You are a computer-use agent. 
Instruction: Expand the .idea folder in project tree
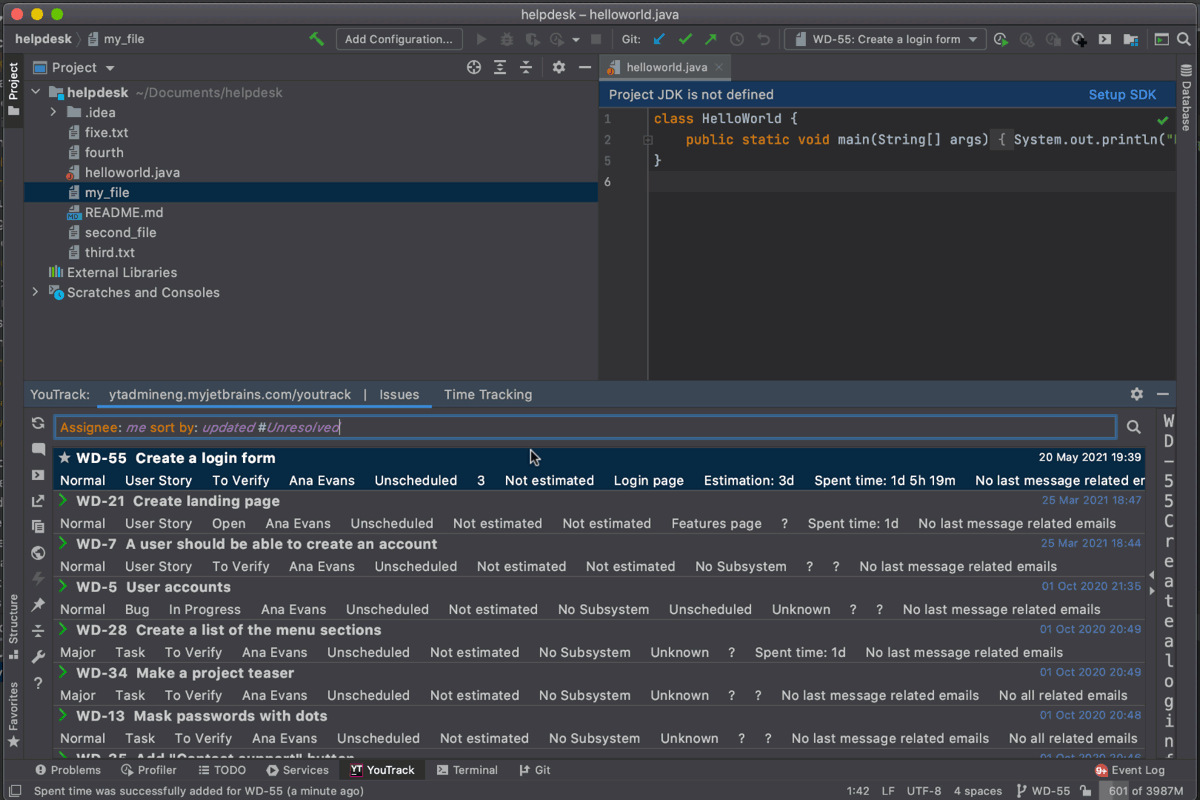tap(54, 113)
